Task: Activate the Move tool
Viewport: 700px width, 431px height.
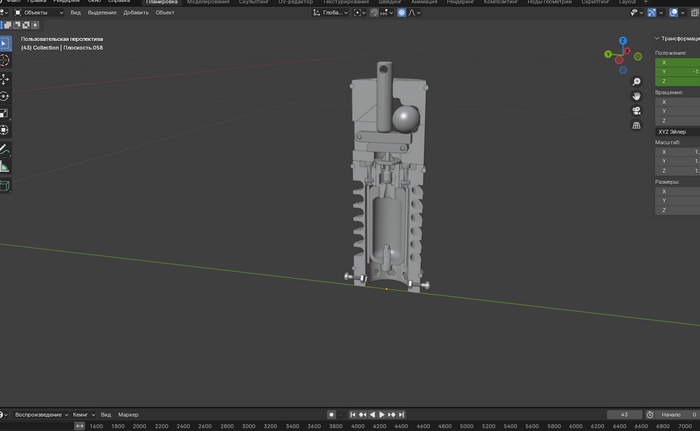Action: 5,79
